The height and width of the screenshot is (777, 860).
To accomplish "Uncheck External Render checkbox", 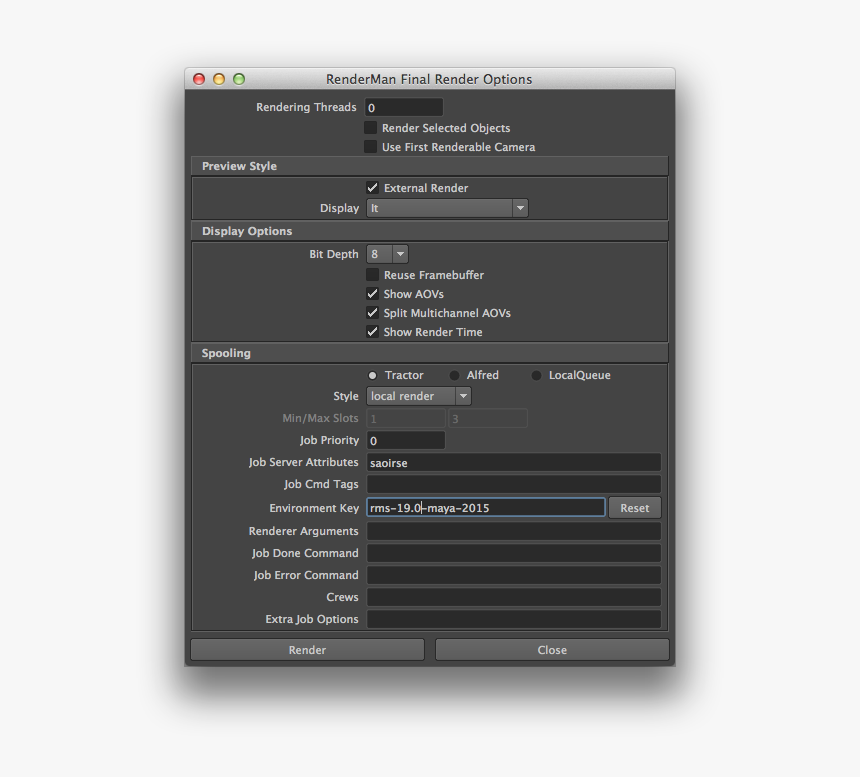I will point(372,188).
